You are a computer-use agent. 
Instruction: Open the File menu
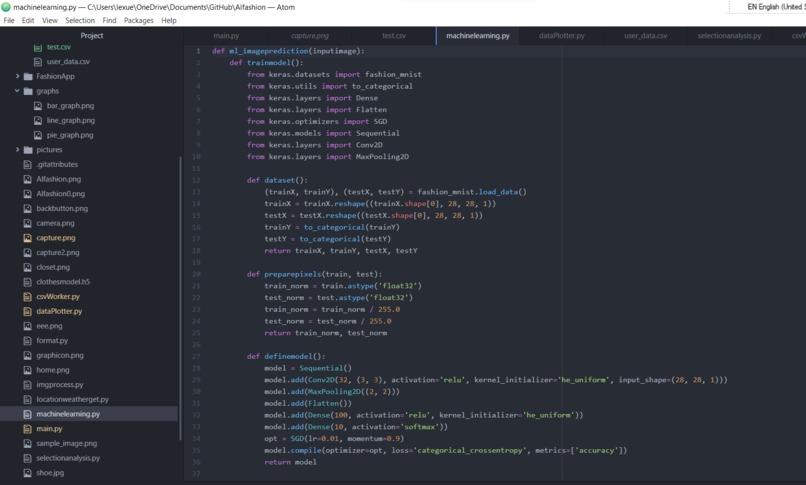[9, 21]
